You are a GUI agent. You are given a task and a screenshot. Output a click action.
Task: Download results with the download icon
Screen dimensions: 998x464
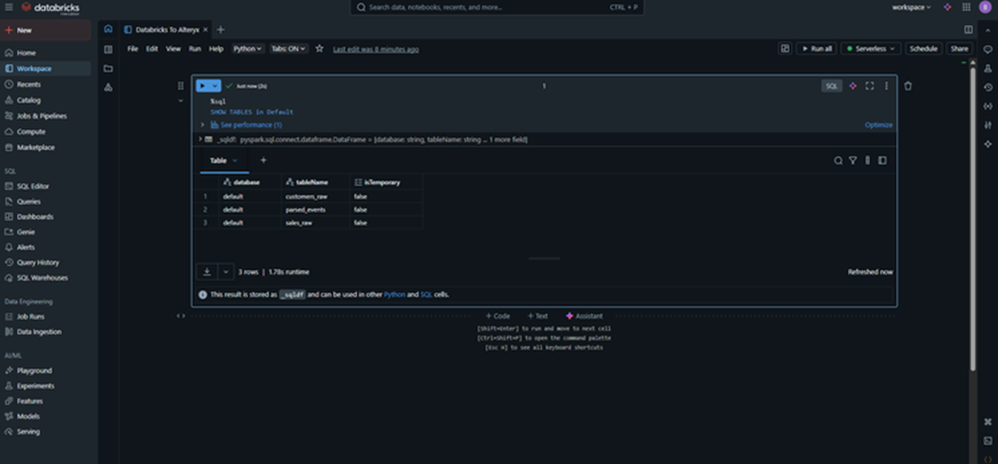[207, 272]
